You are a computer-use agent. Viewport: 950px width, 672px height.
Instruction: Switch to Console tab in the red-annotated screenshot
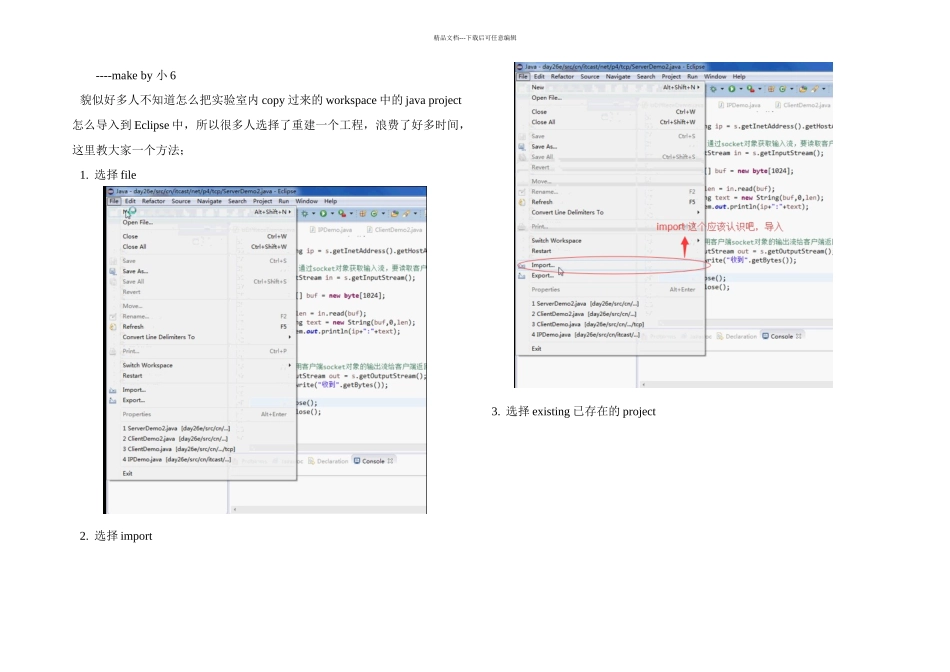pyautogui.click(x=782, y=336)
